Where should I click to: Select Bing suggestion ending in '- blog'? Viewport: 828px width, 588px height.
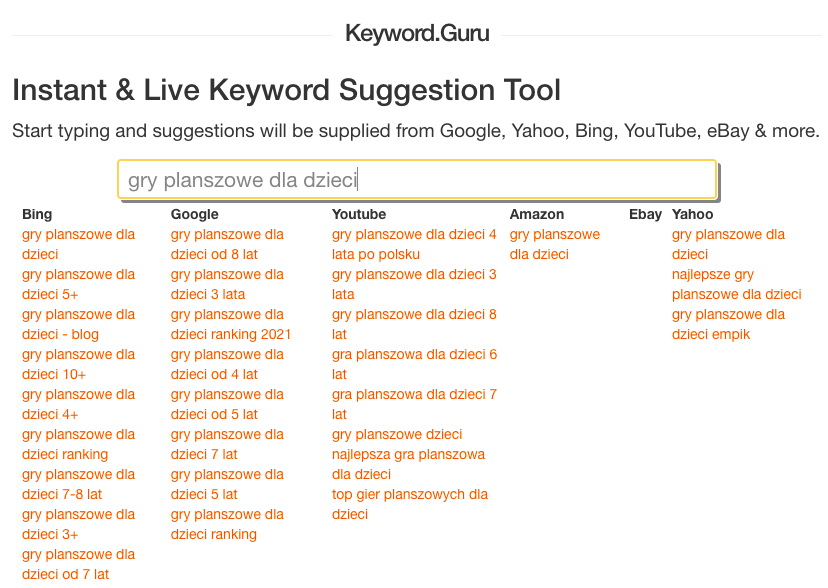click(78, 324)
